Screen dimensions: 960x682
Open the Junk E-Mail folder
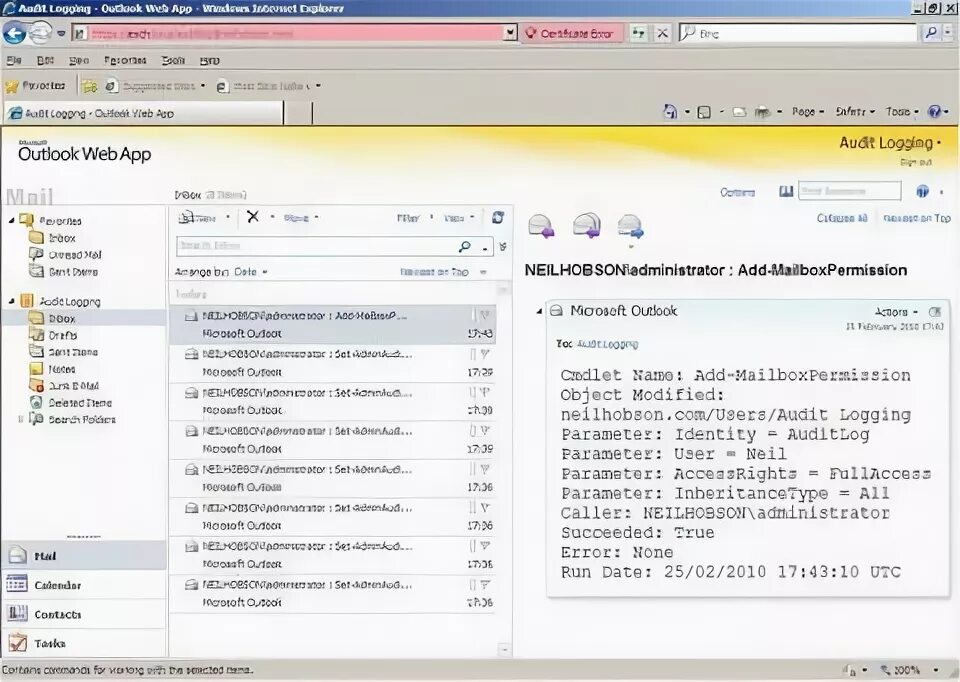[73, 386]
